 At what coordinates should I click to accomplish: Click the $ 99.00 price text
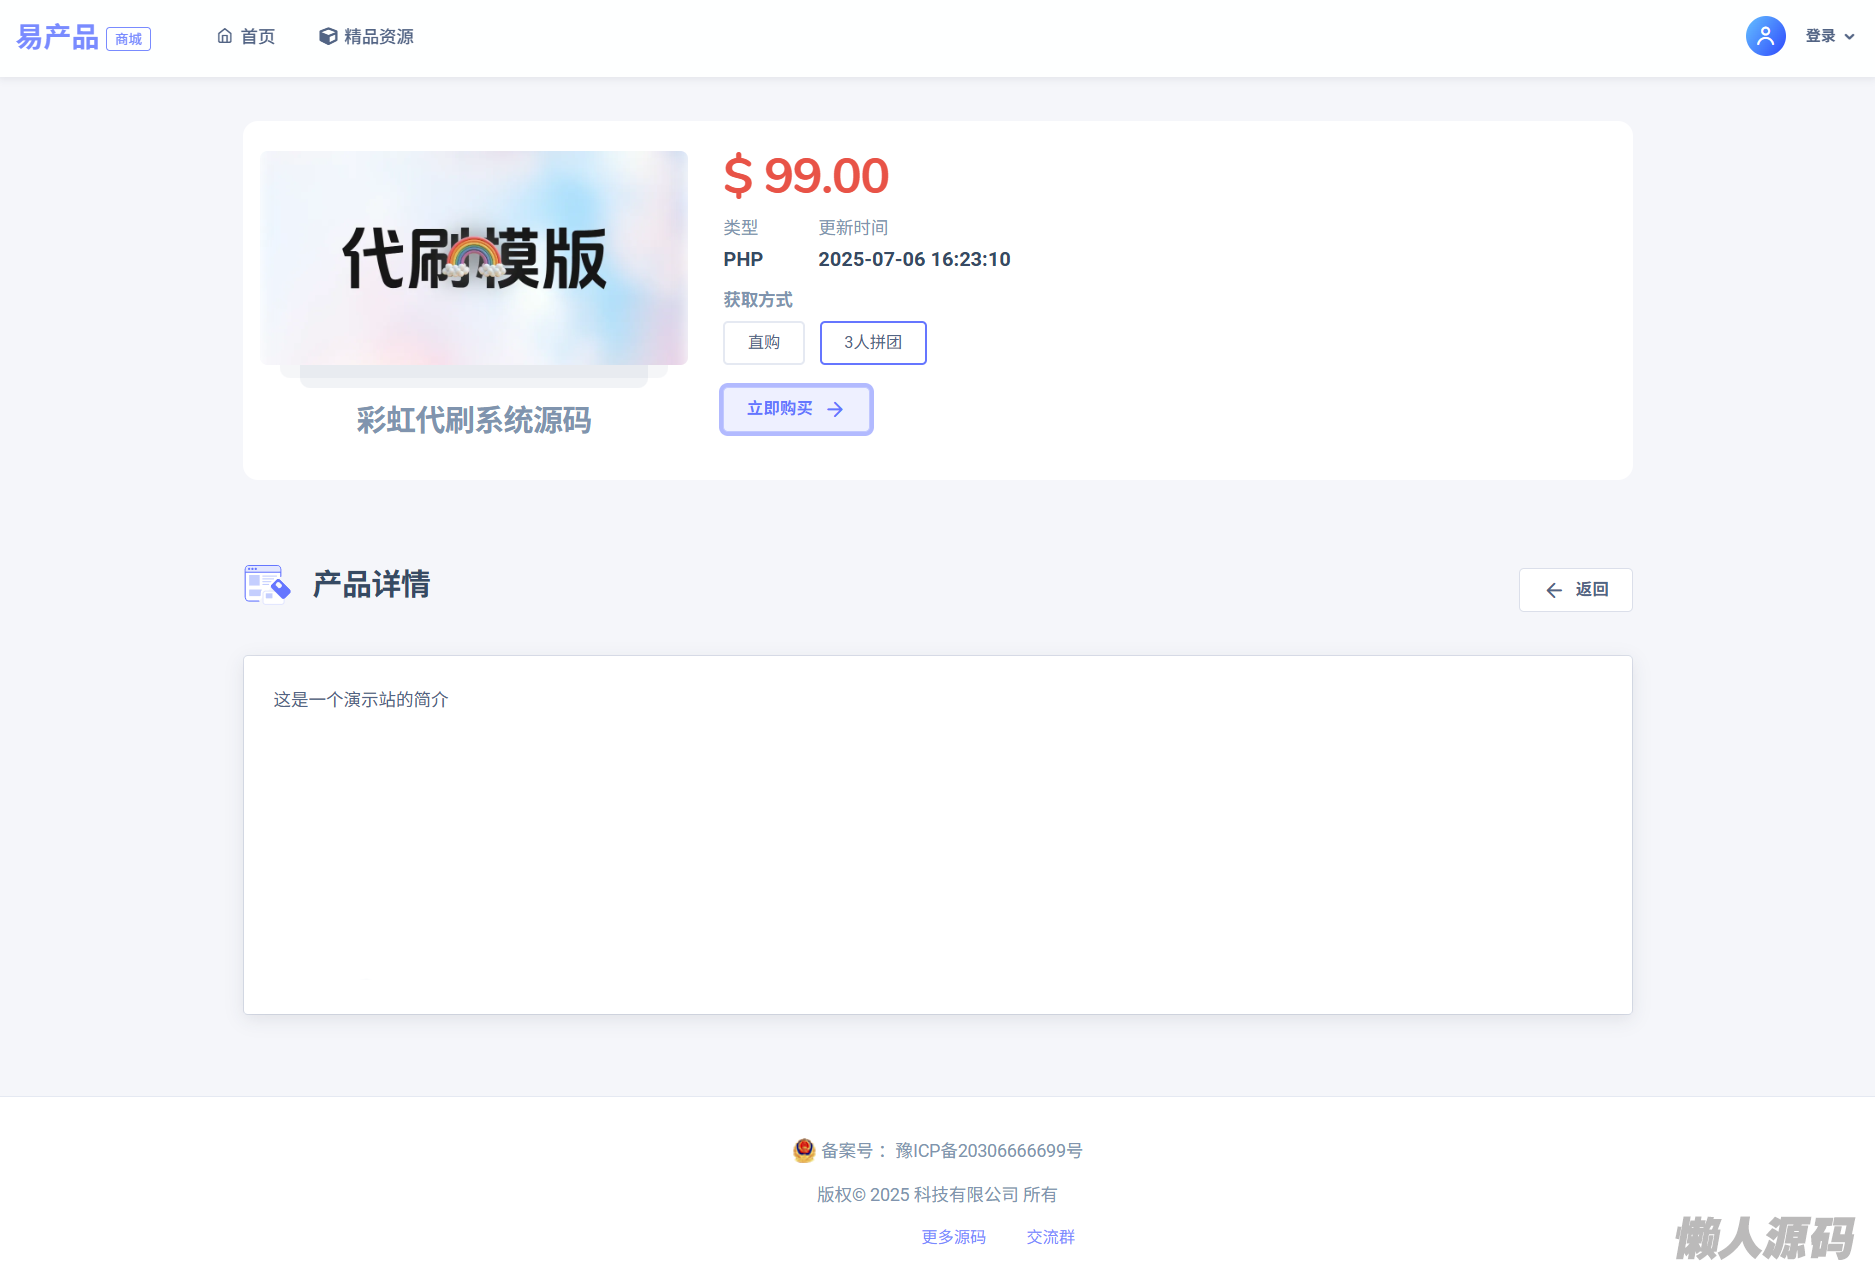pos(806,176)
